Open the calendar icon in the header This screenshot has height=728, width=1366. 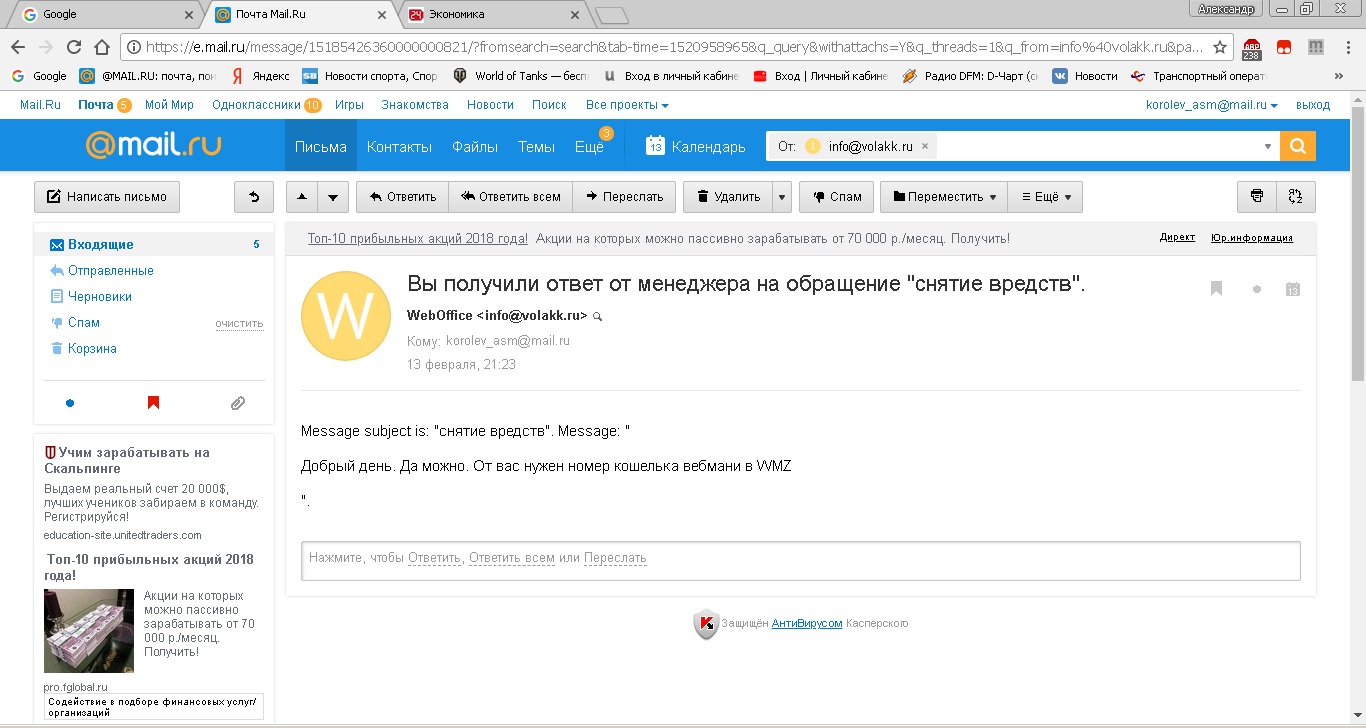pos(655,146)
